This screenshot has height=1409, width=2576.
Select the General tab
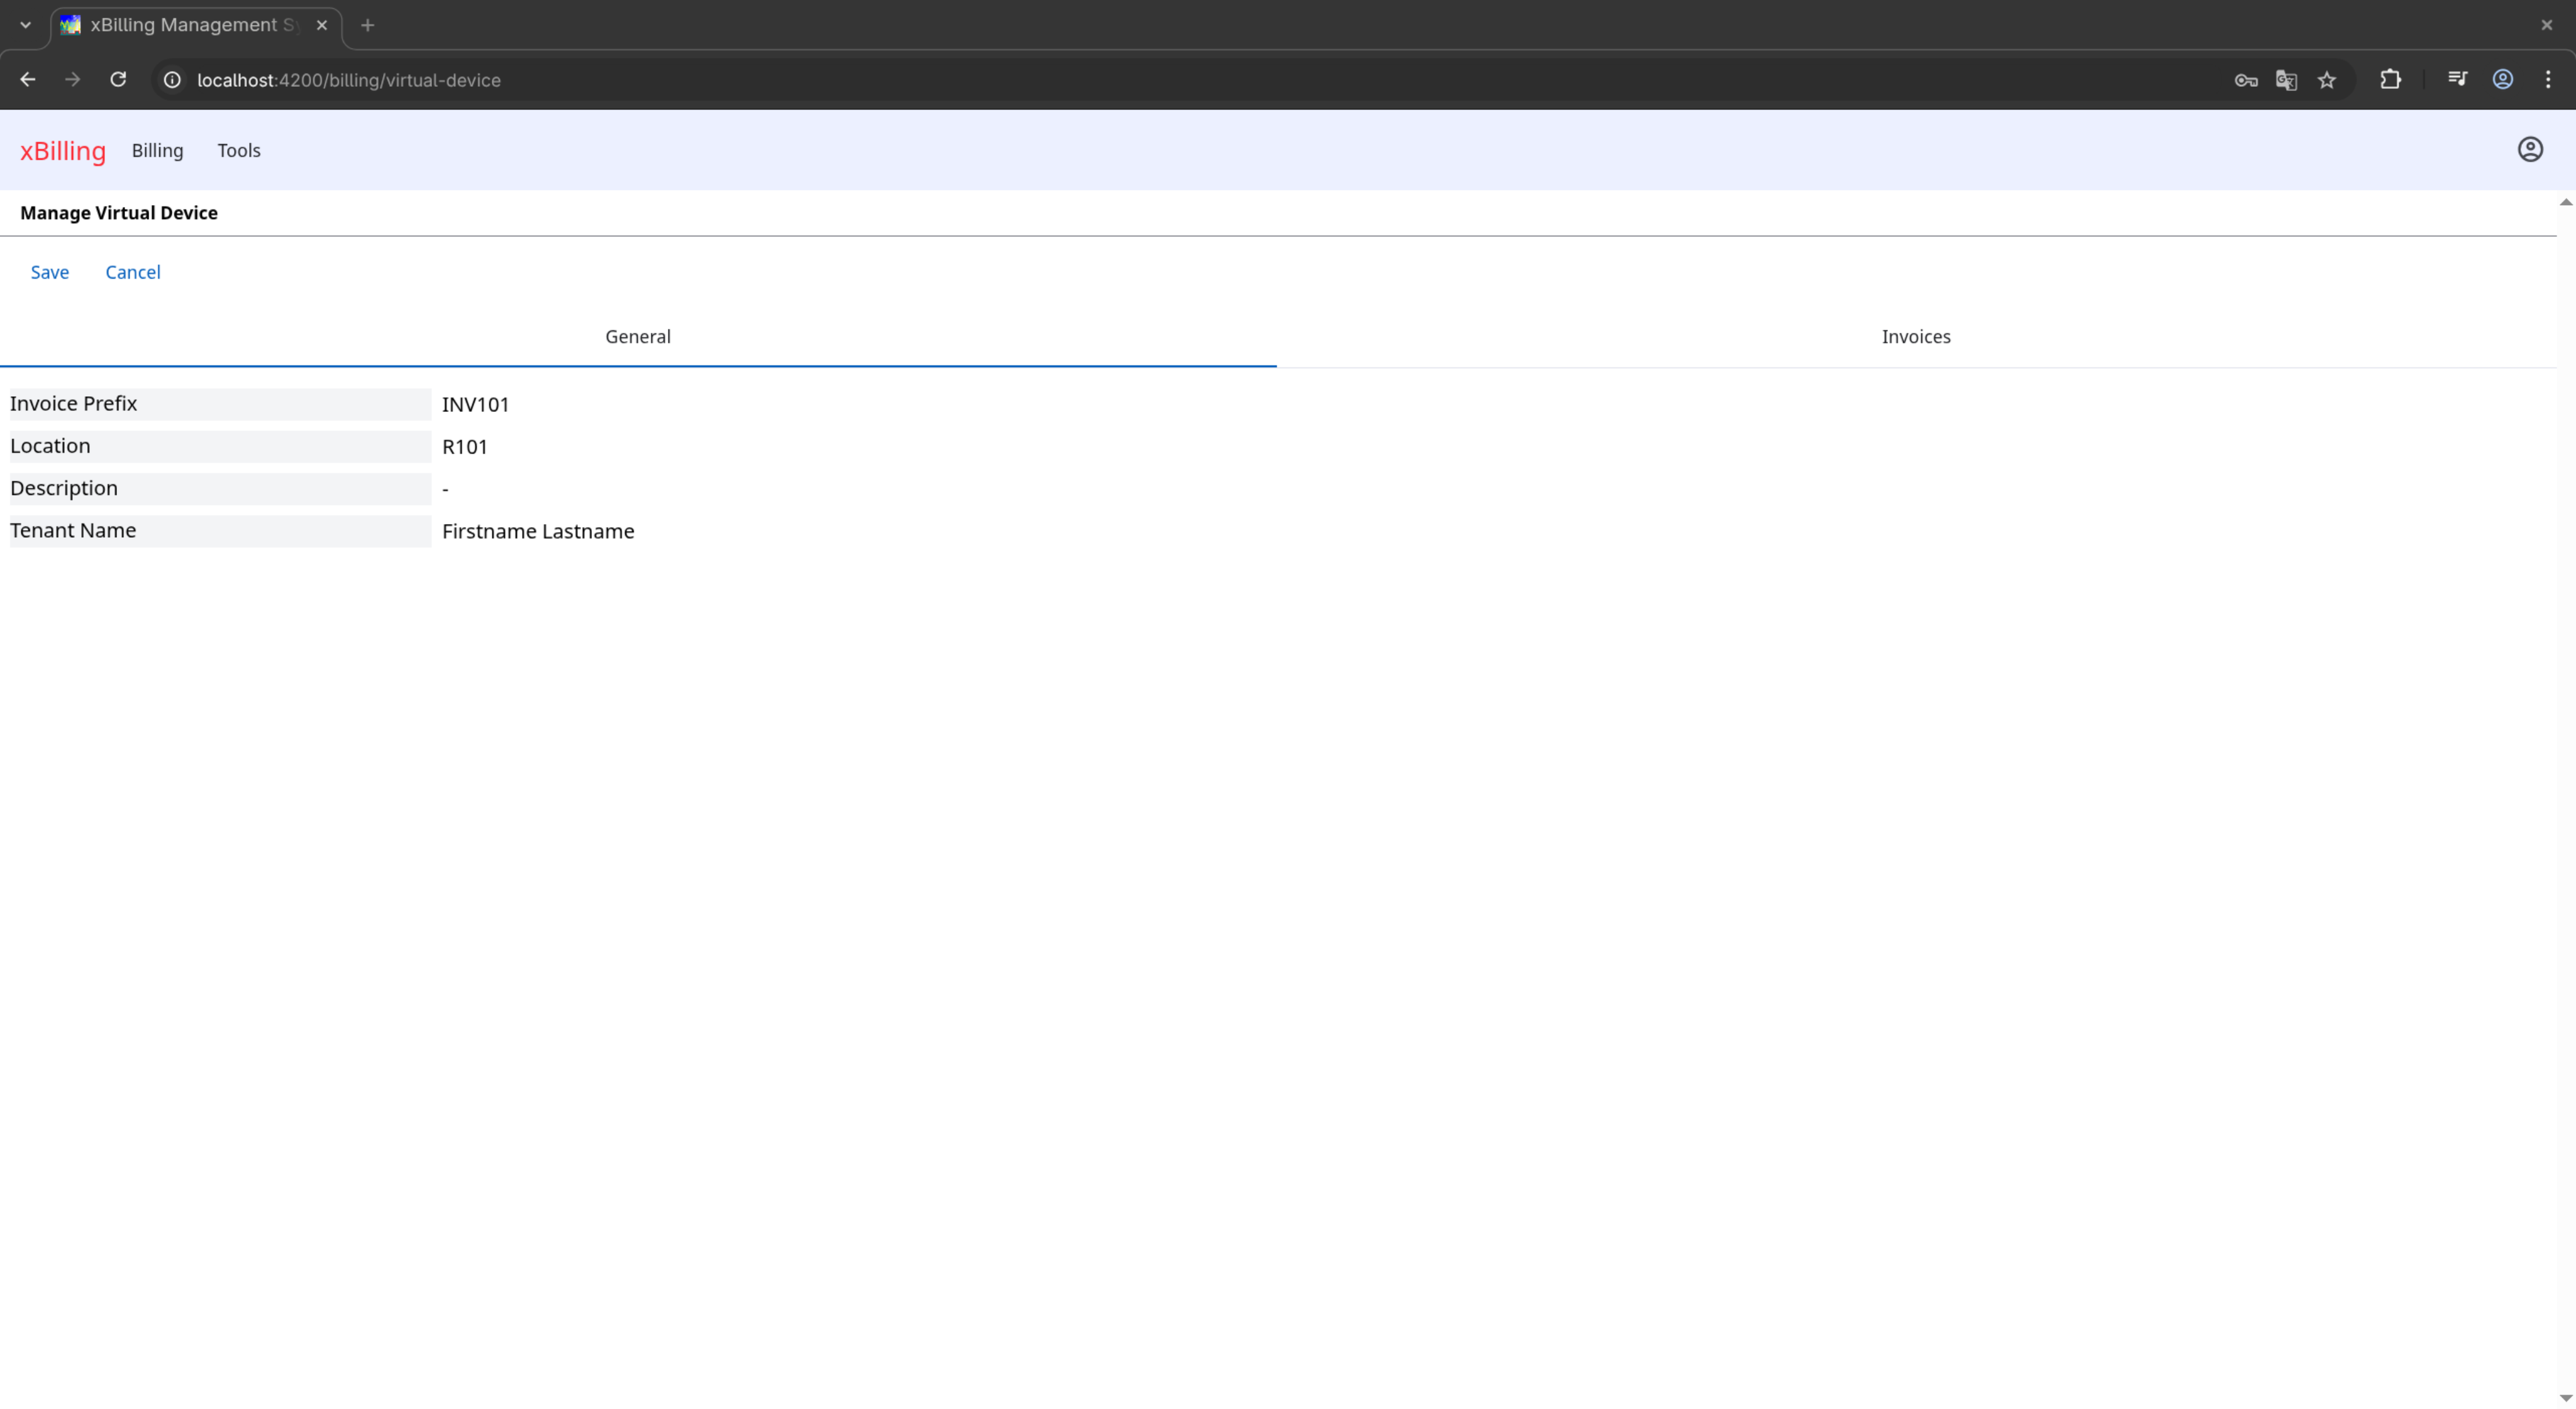[637, 337]
